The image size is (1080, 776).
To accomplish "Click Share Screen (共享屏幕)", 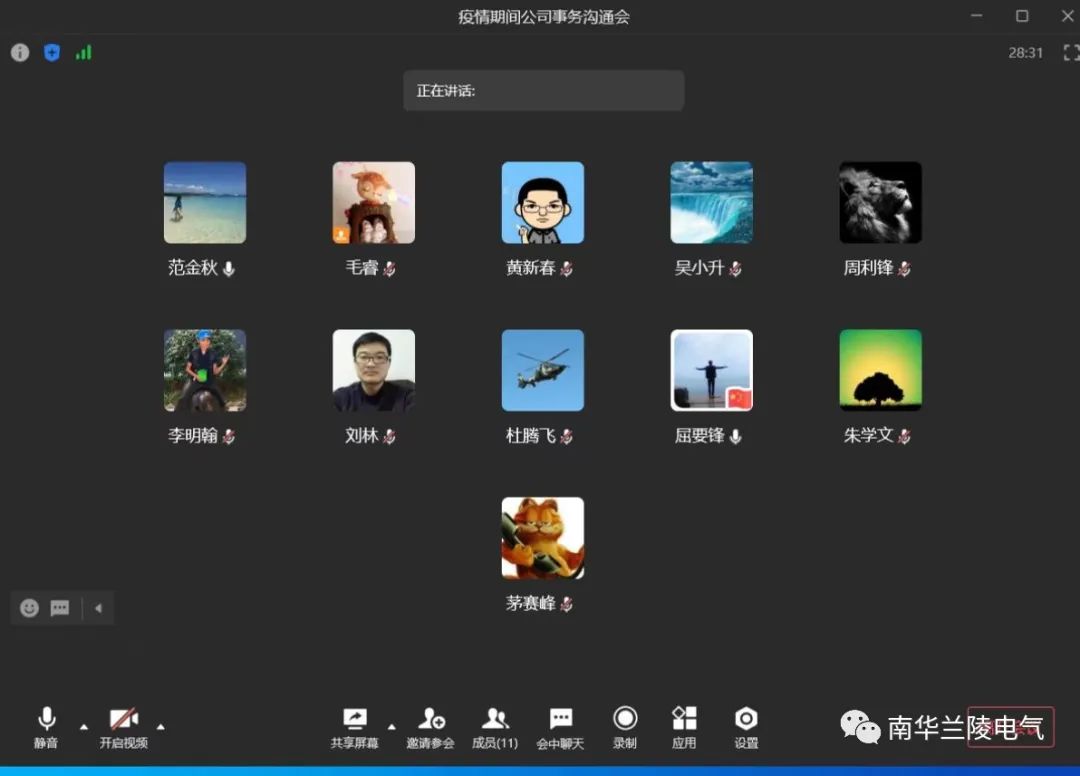I will 355,726.
